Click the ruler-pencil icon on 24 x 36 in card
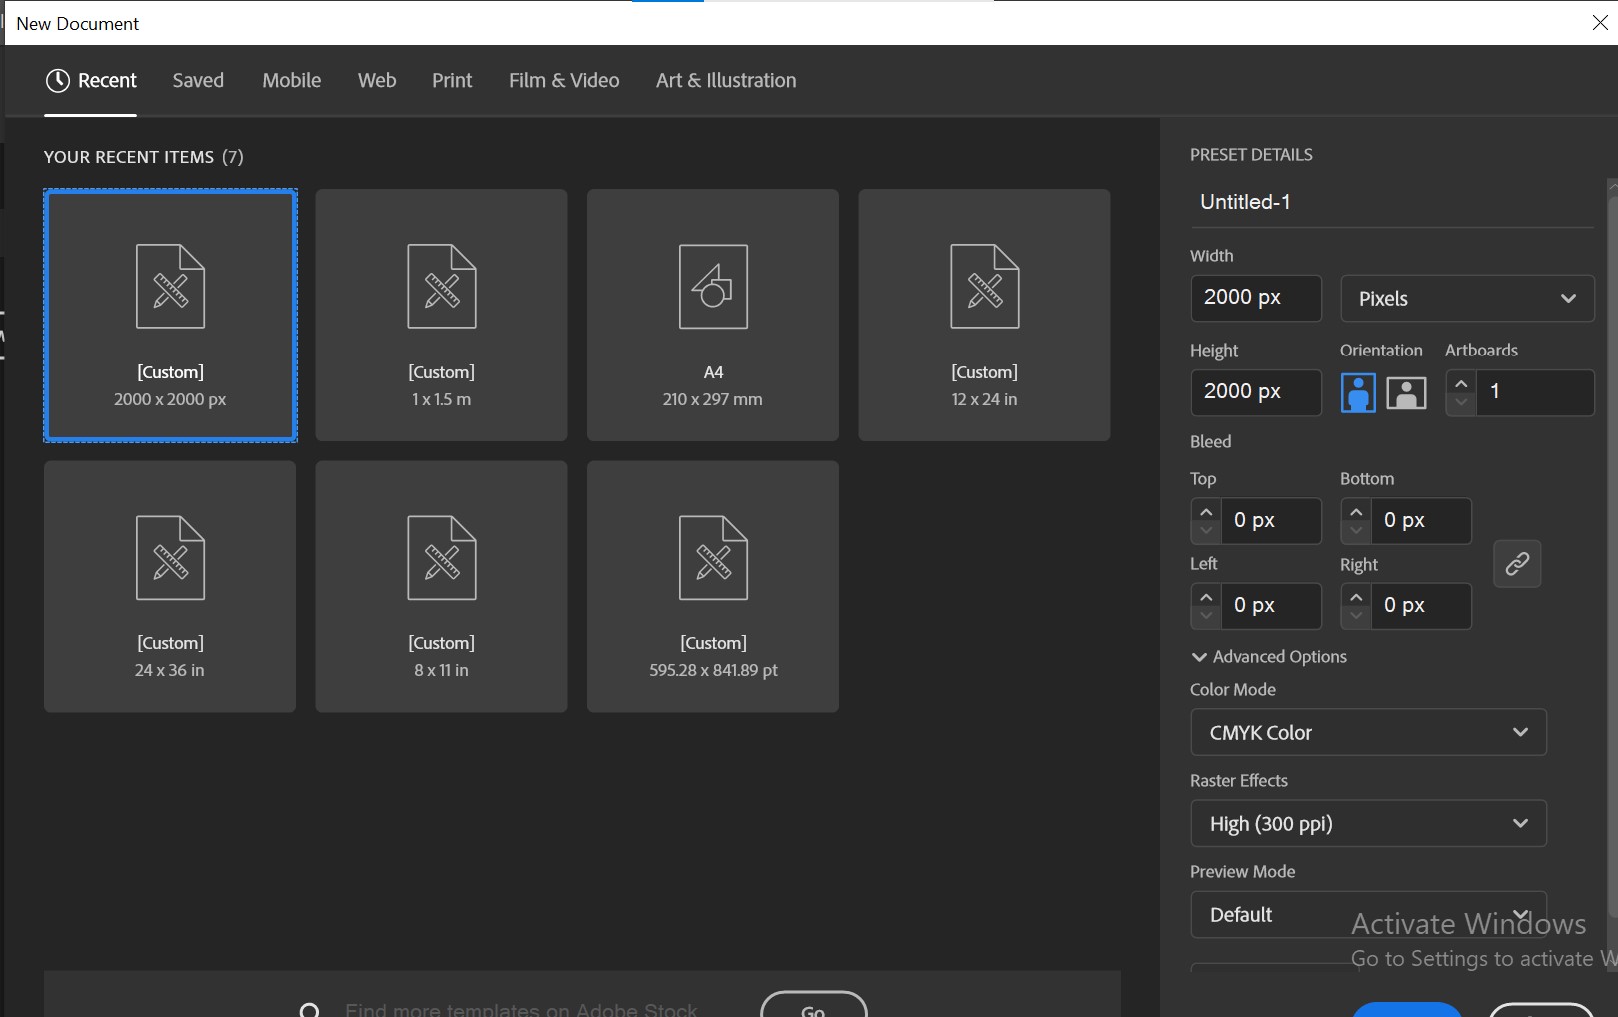Viewport: 1618px width, 1017px height. 171,558
